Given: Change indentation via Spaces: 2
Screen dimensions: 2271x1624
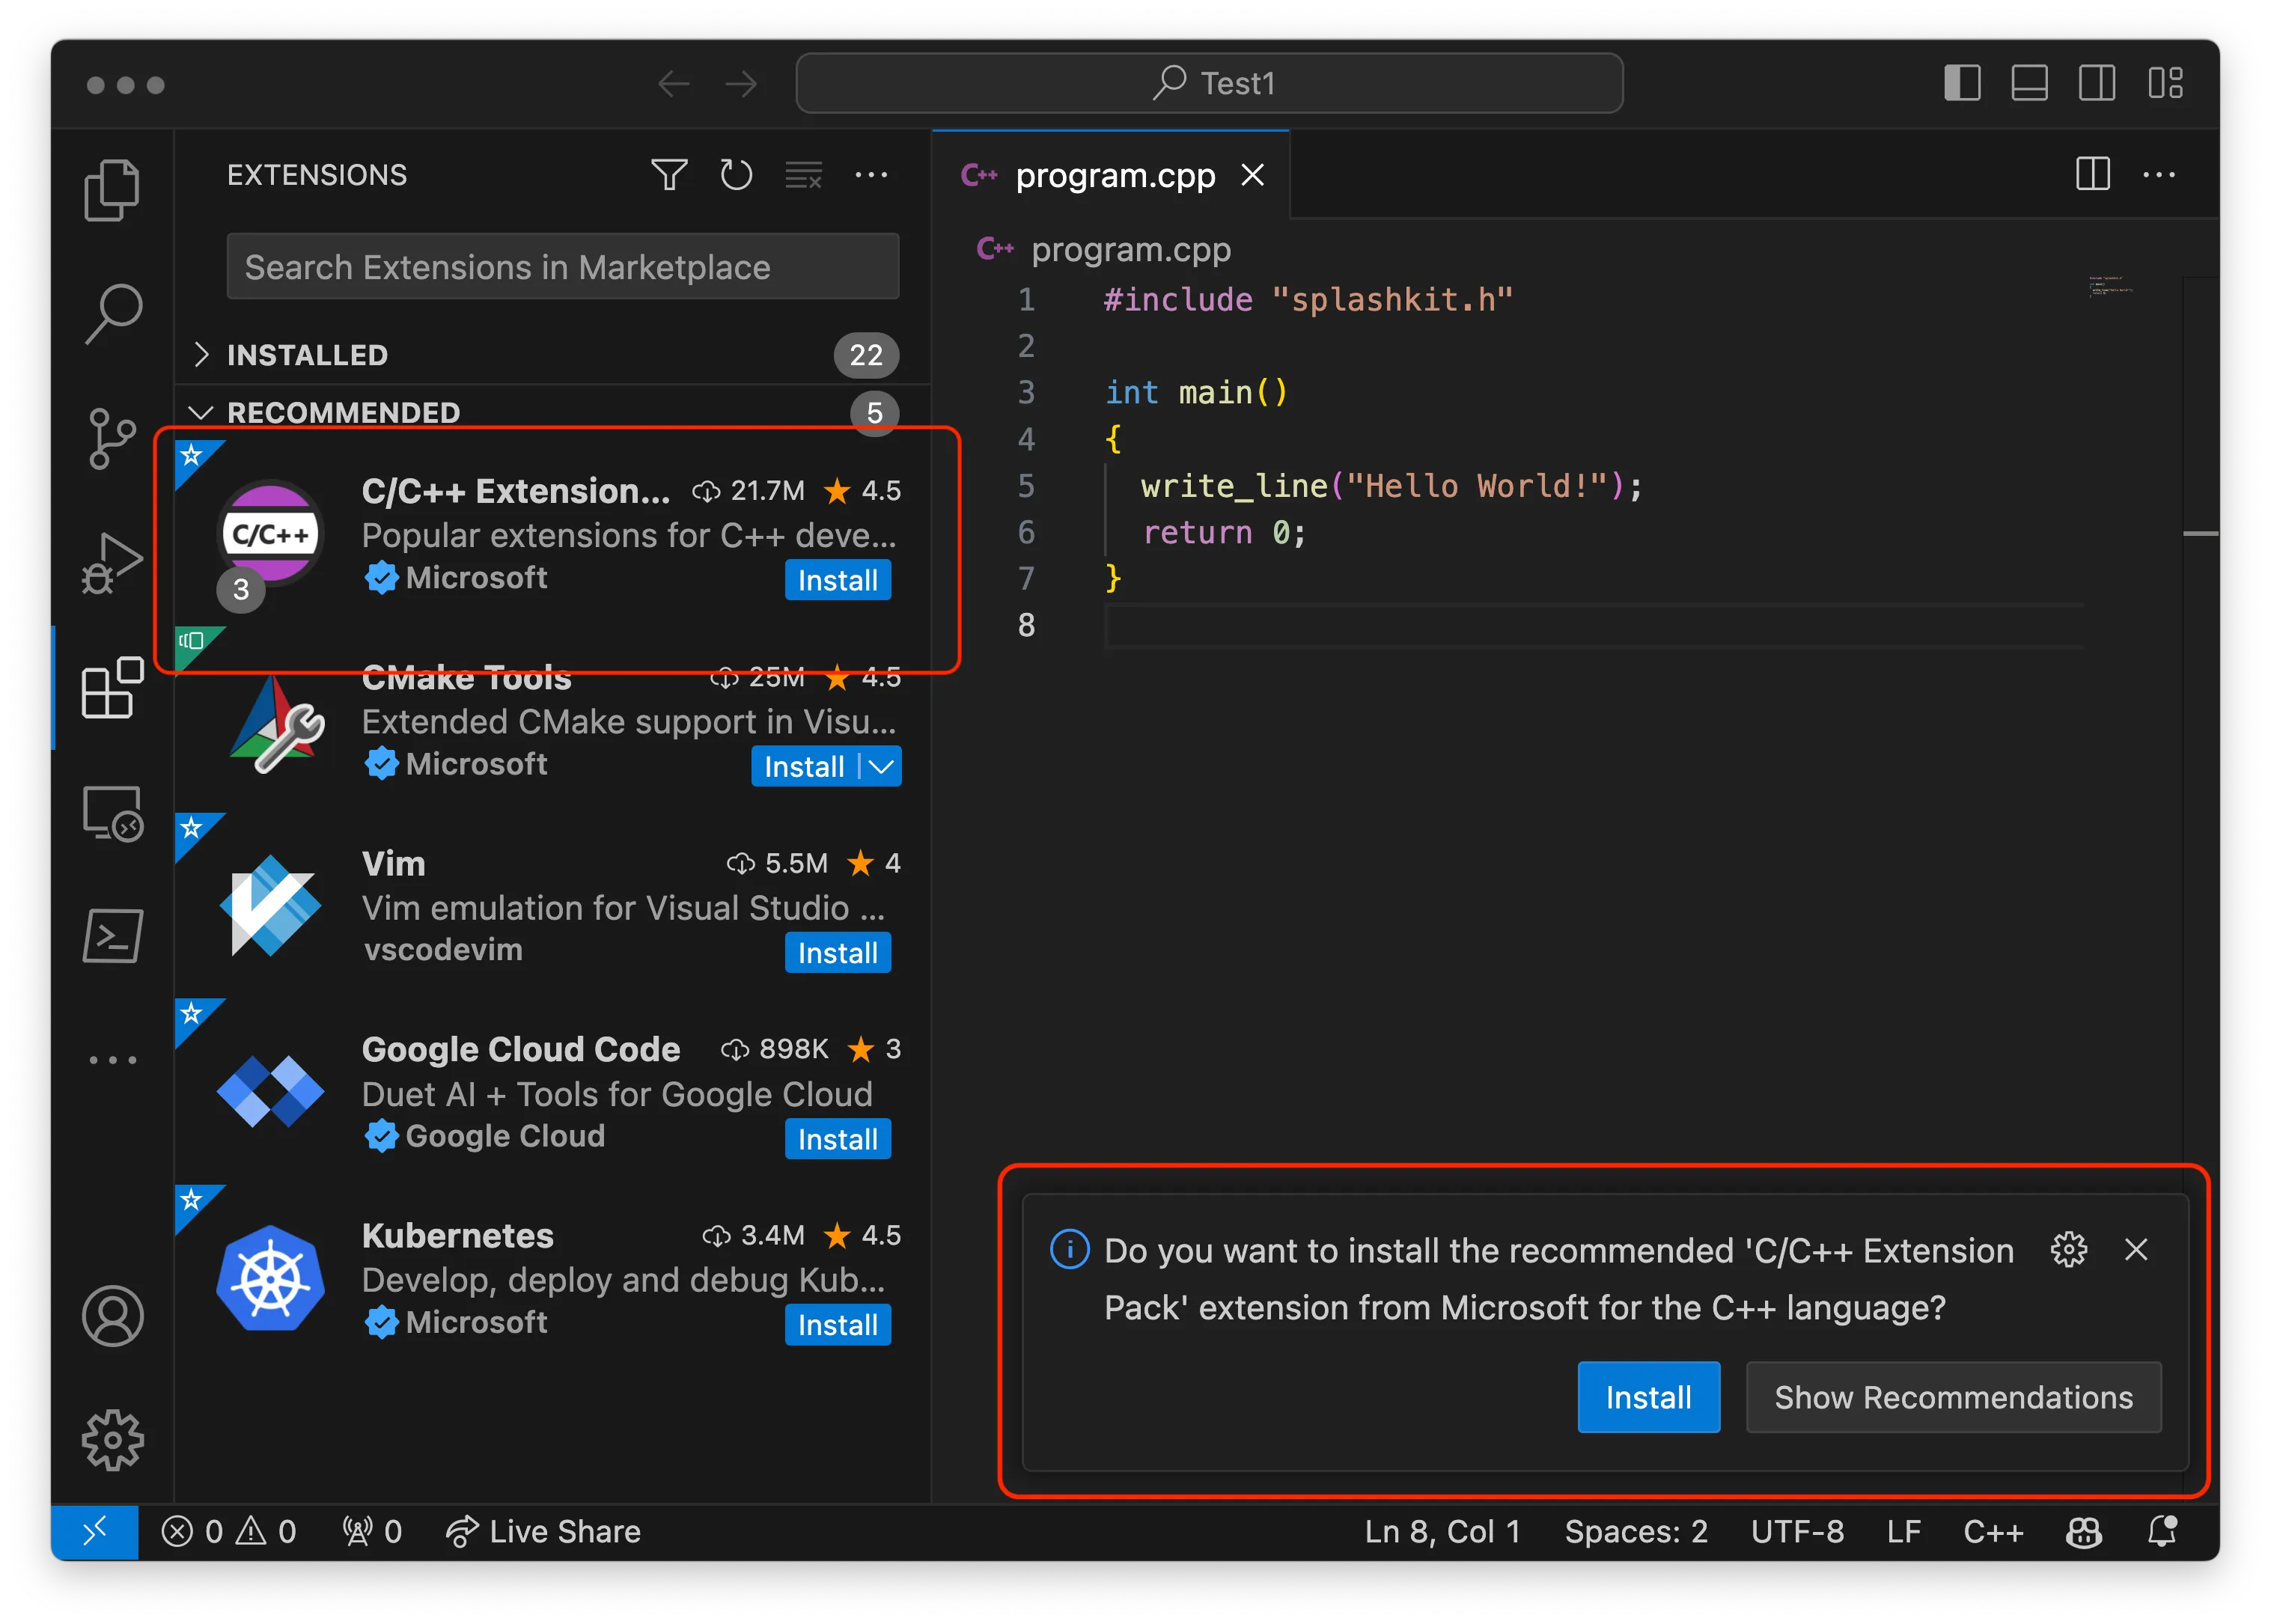Looking at the screenshot, I should [x=1636, y=1531].
